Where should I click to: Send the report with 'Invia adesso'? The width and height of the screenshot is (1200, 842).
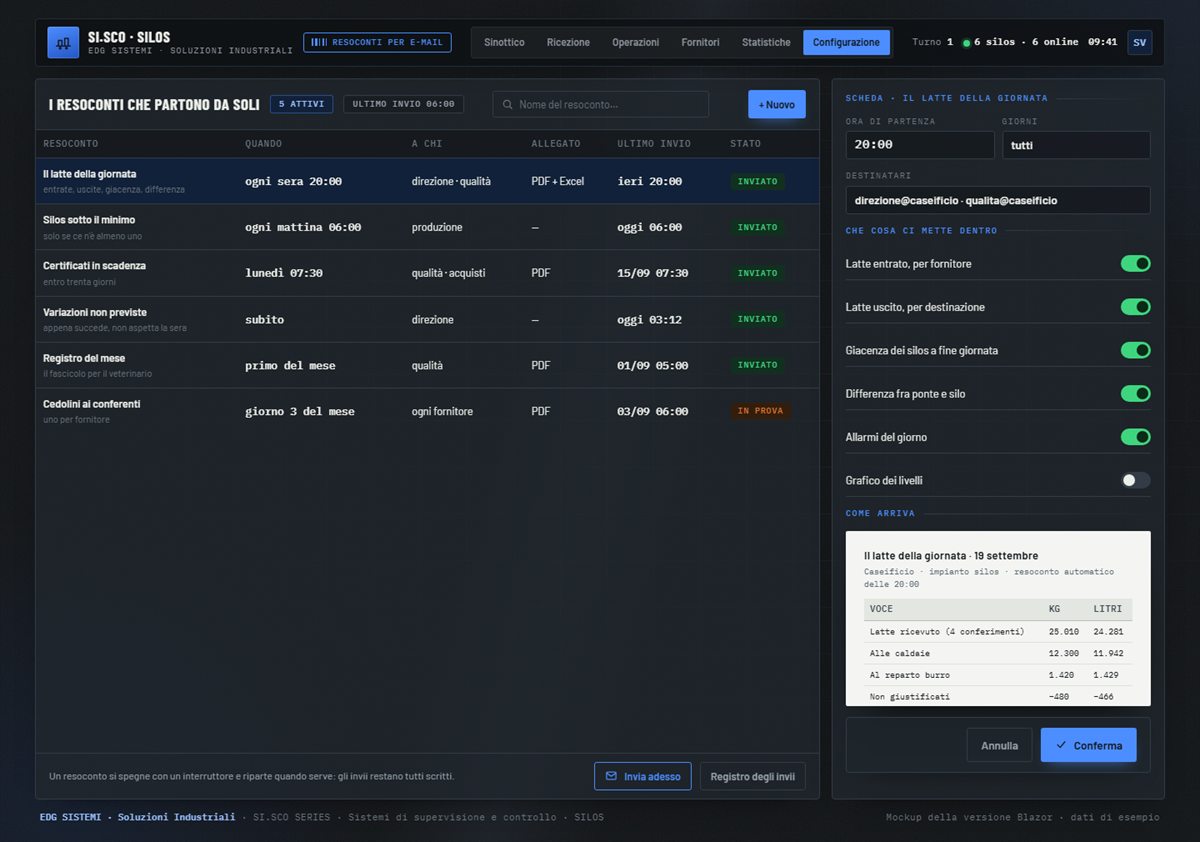click(x=642, y=776)
